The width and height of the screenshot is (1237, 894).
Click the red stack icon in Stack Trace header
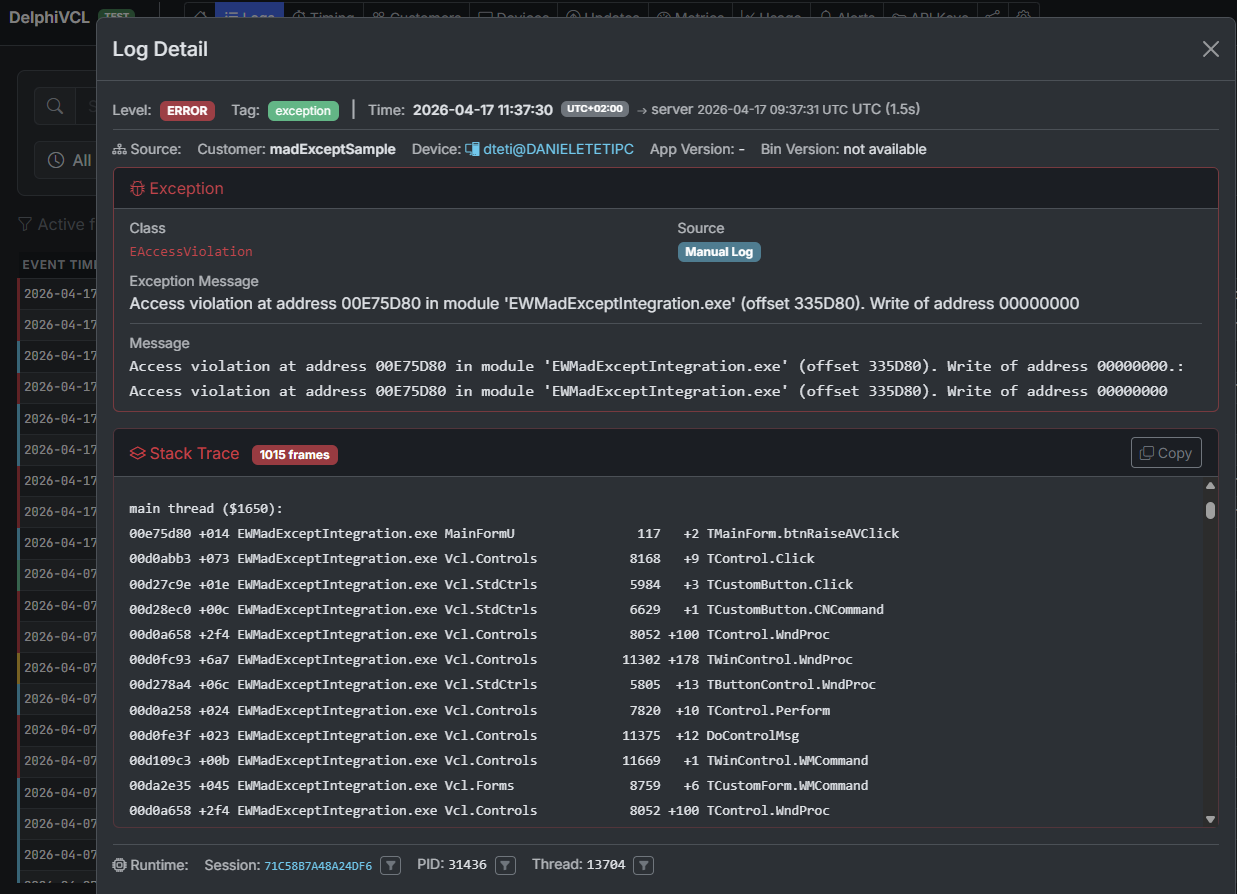[136, 453]
